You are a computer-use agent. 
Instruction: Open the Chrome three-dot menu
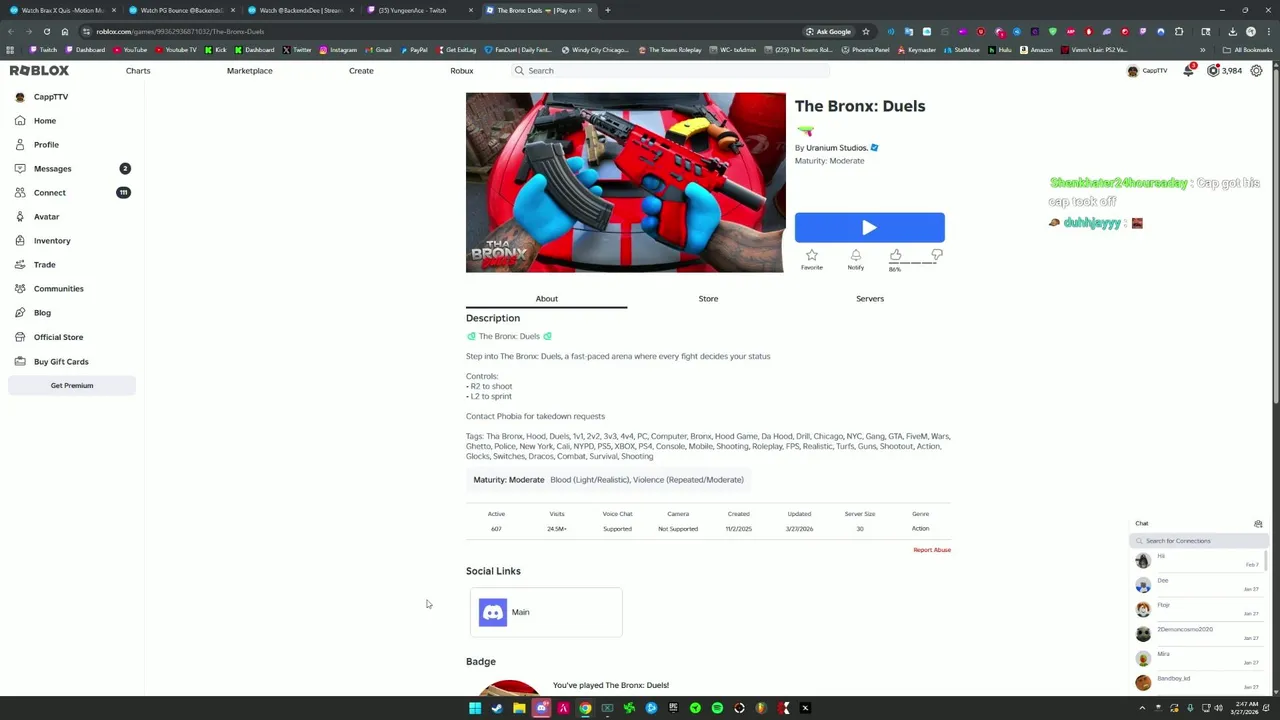[x=1269, y=32]
